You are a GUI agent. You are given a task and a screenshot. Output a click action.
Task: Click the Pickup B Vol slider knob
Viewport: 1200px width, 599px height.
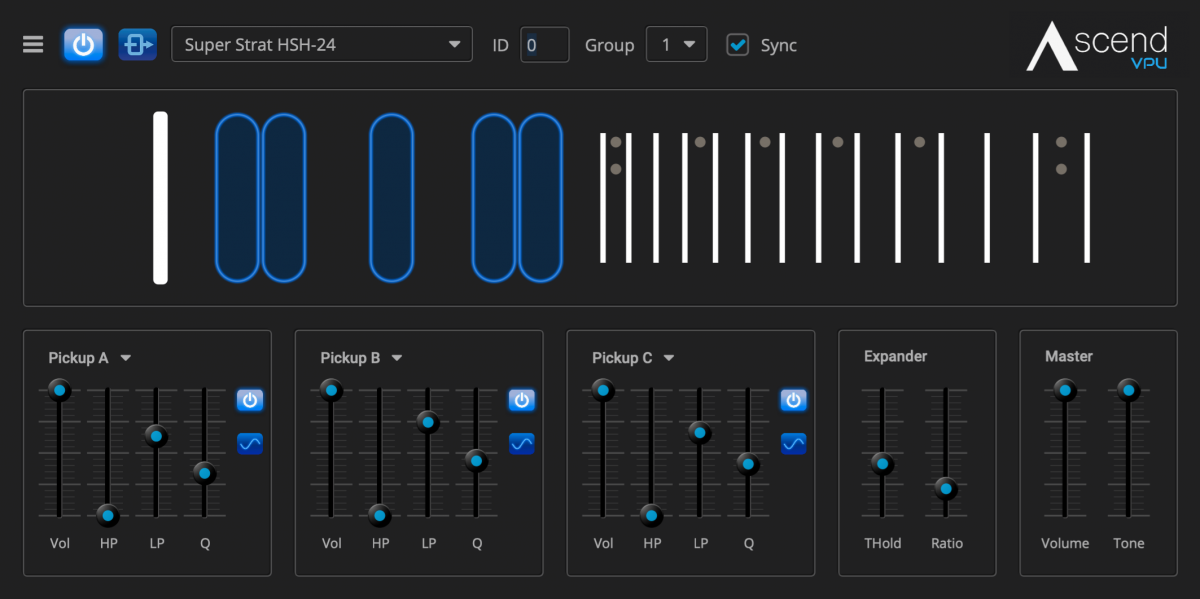[331, 390]
